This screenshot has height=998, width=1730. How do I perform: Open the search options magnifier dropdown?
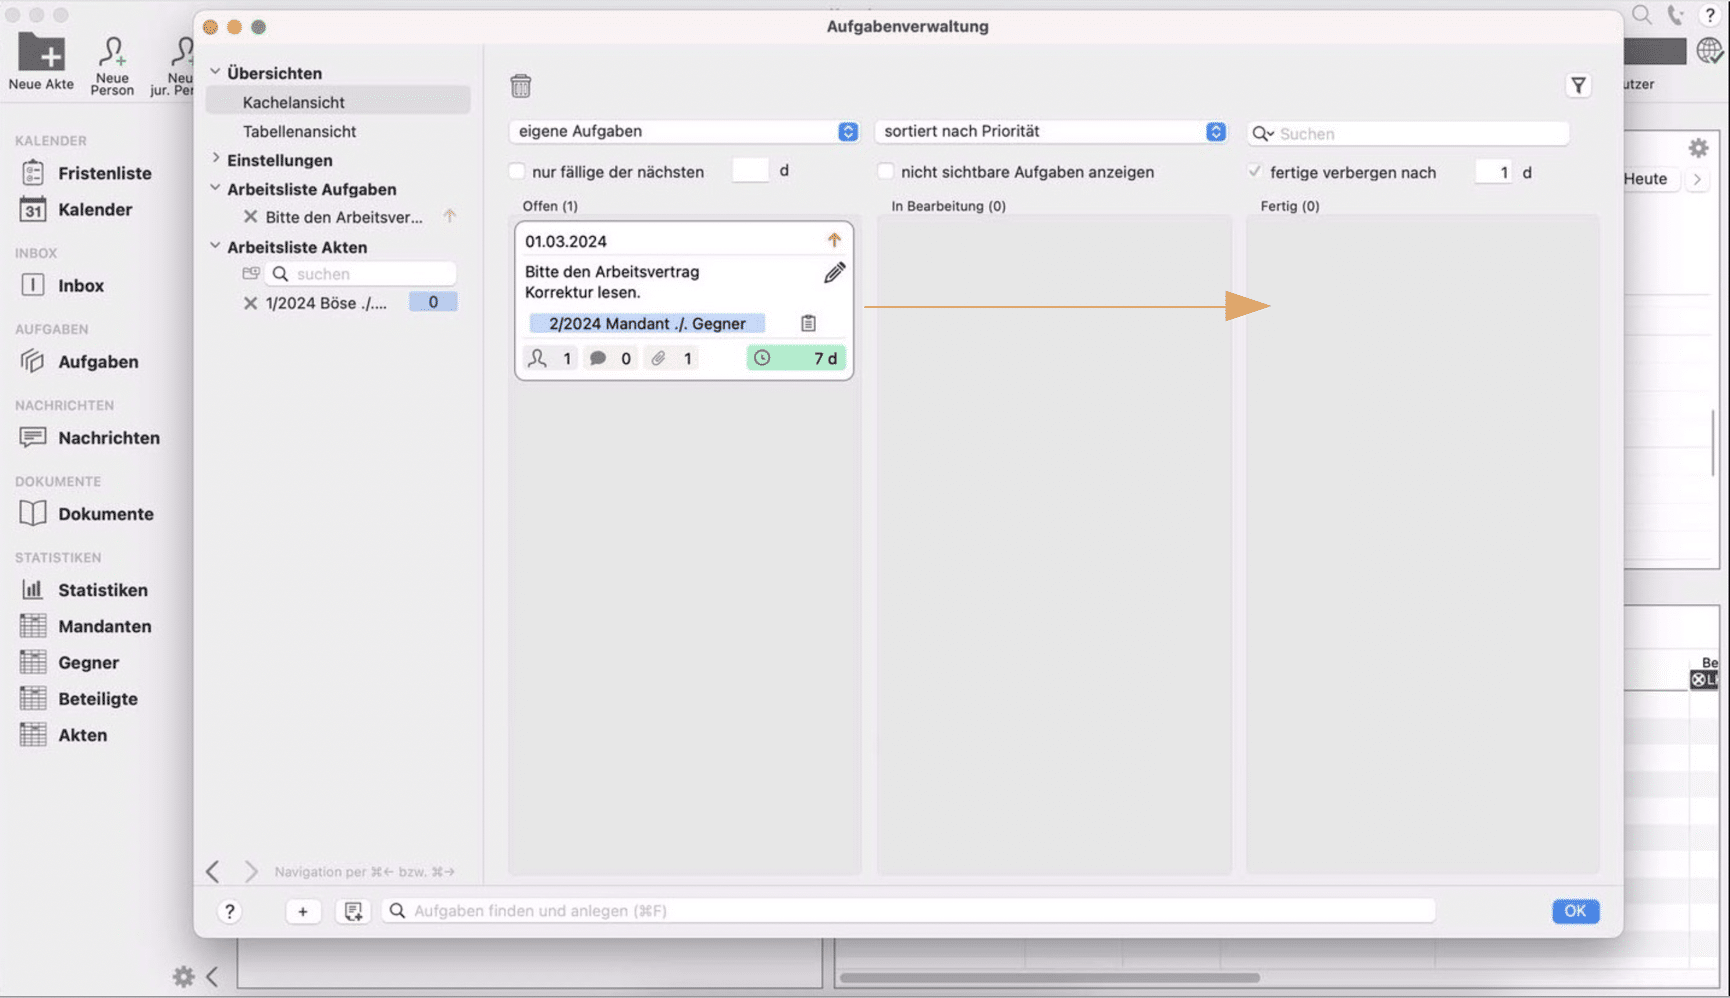coord(1263,133)
